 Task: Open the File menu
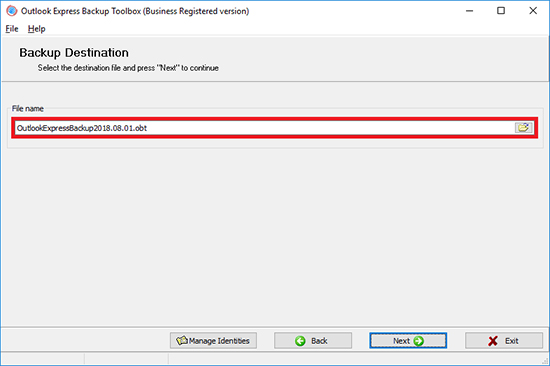tap(12, 29)
